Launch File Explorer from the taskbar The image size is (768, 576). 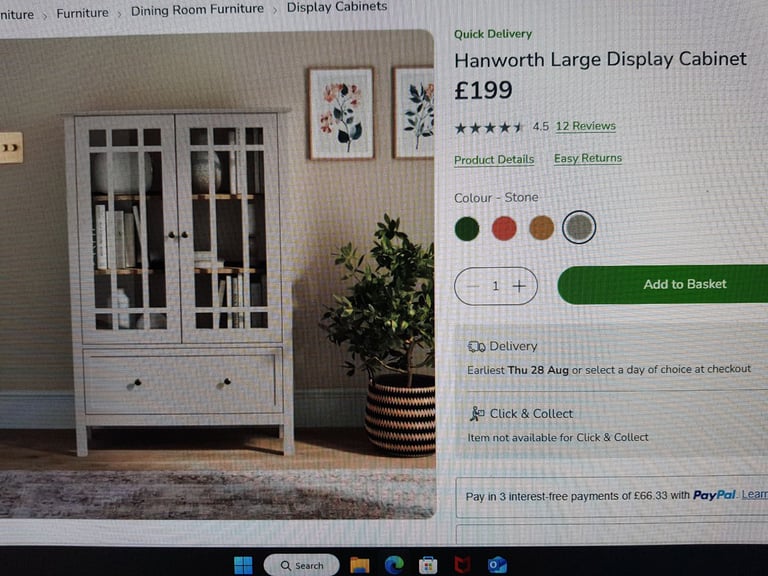tap(360, 565)
